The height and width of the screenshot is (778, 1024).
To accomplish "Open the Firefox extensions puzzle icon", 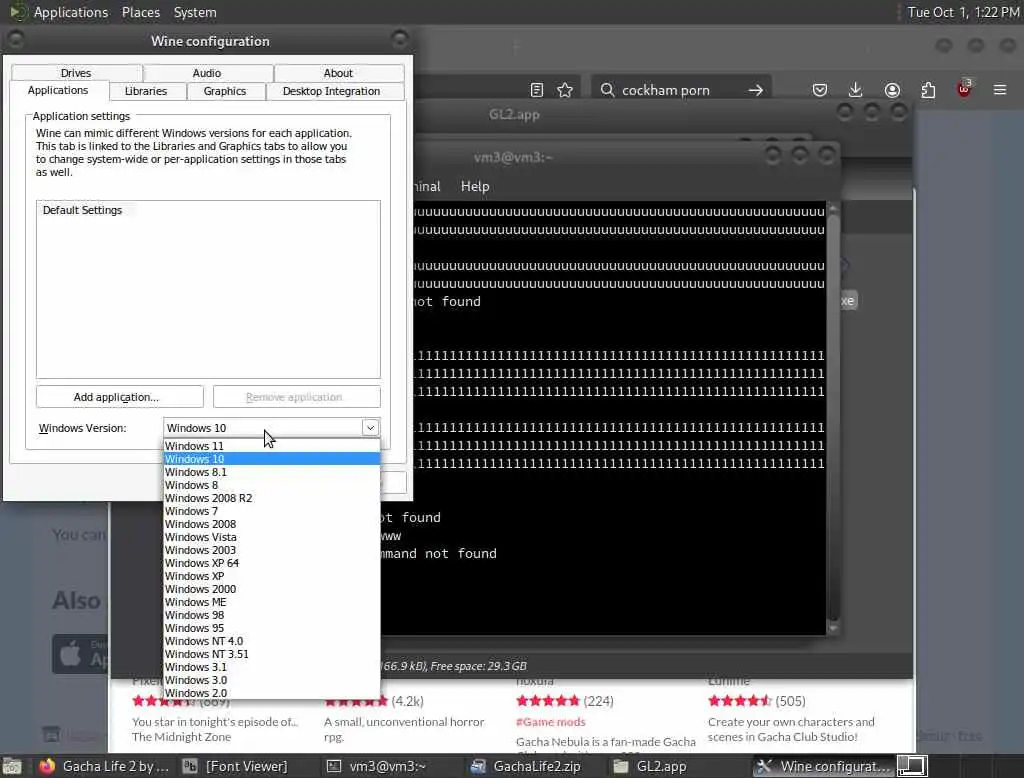I will pos(928,90).
